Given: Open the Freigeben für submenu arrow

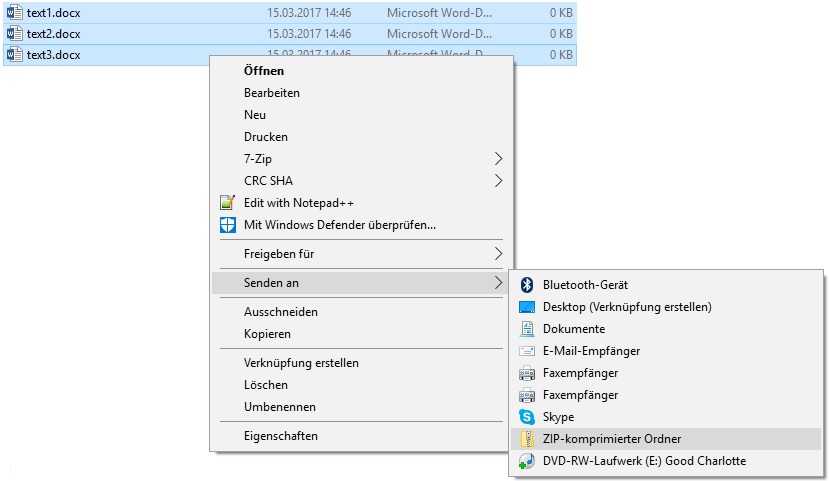Looking at the screenshot, I should (x=499, y=254).
